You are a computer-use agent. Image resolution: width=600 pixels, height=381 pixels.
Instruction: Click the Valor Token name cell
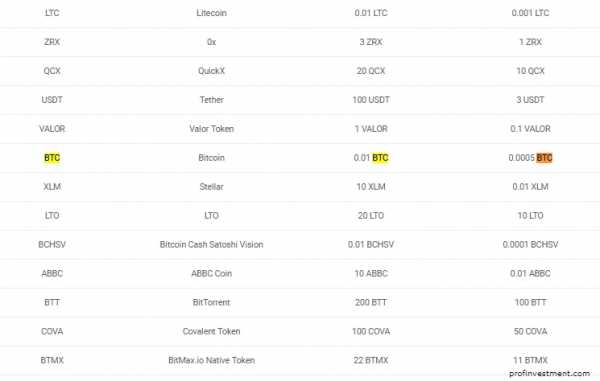[211, 129]
